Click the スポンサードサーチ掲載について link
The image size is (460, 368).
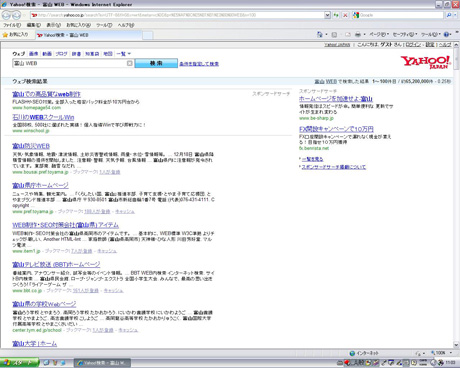pyautogui.click(x=333, y=167)
